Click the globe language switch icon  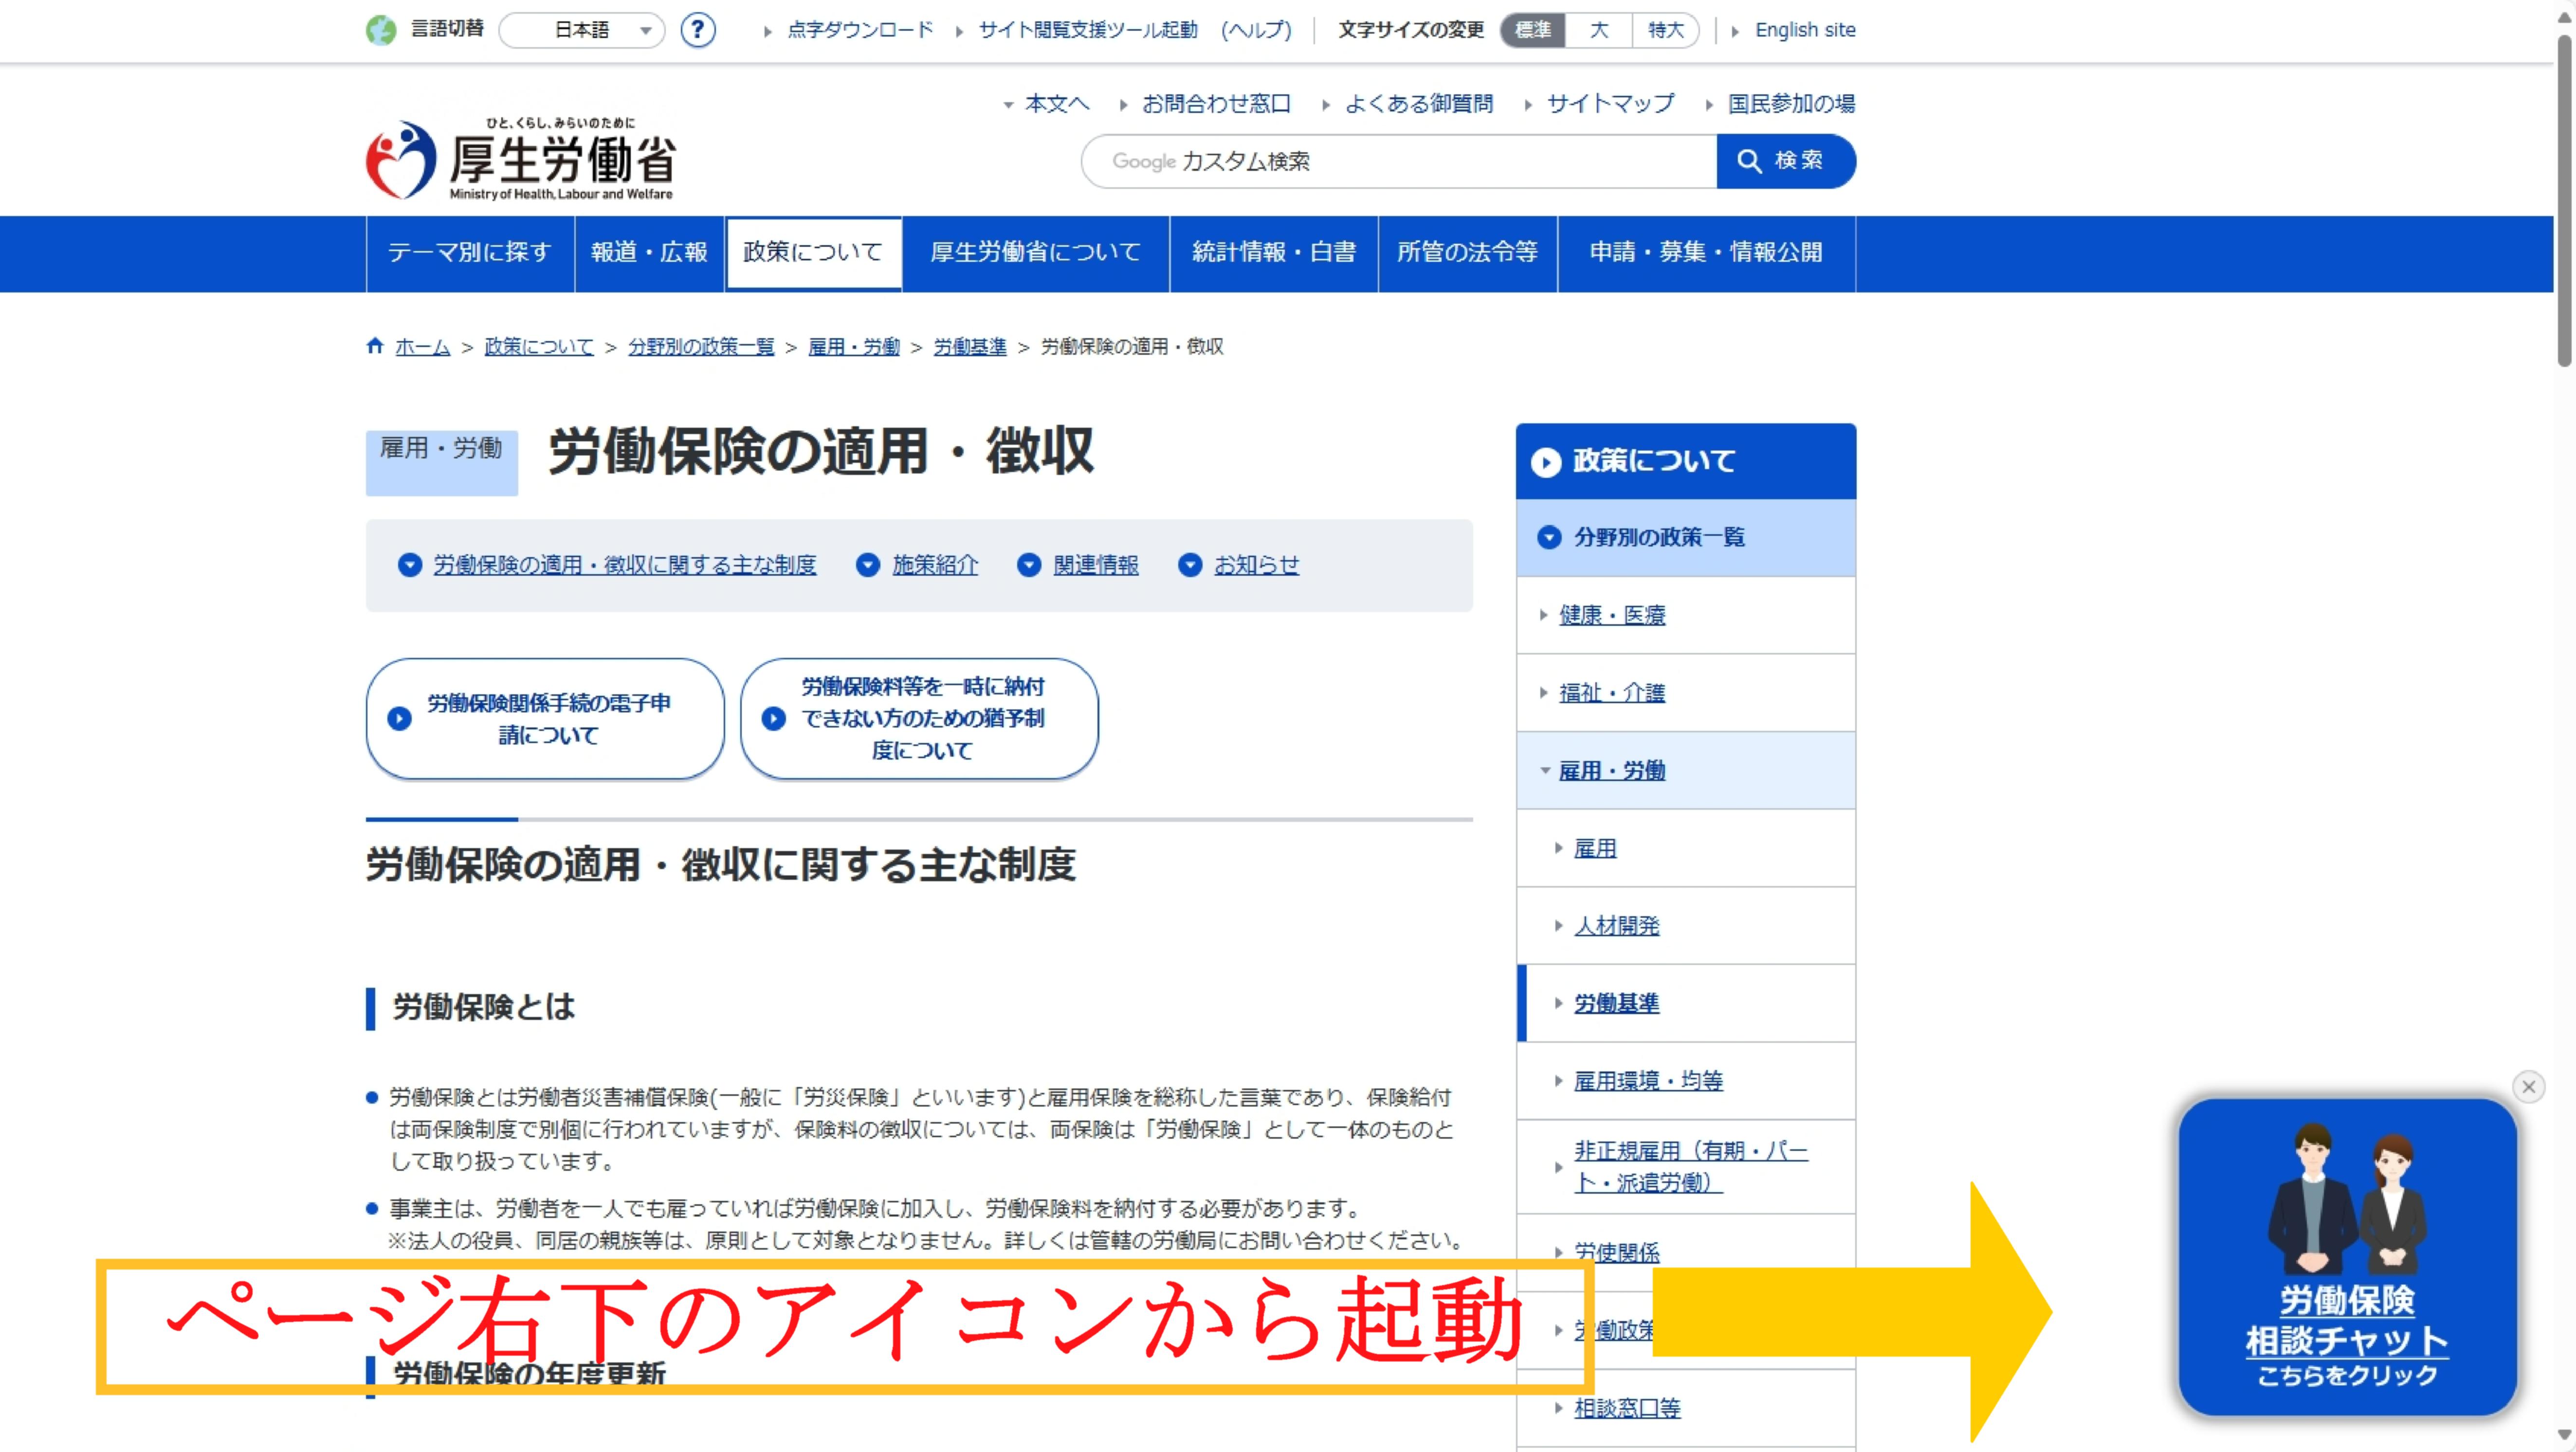381,30
